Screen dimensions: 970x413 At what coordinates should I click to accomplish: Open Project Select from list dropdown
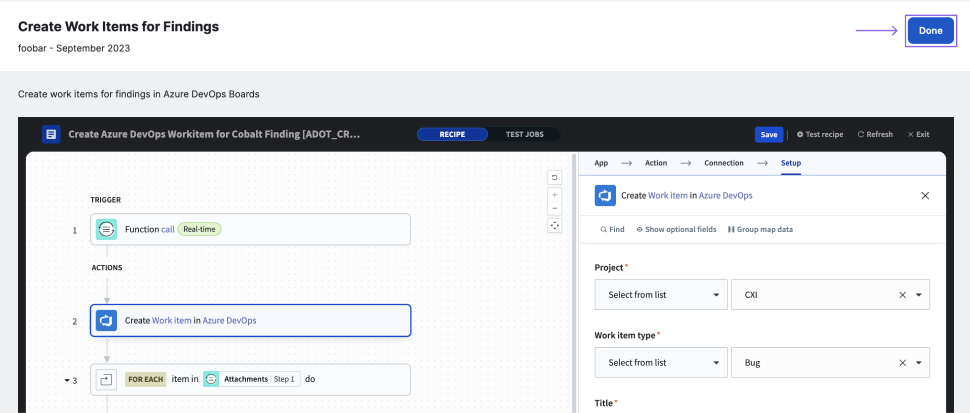[661, 295]
